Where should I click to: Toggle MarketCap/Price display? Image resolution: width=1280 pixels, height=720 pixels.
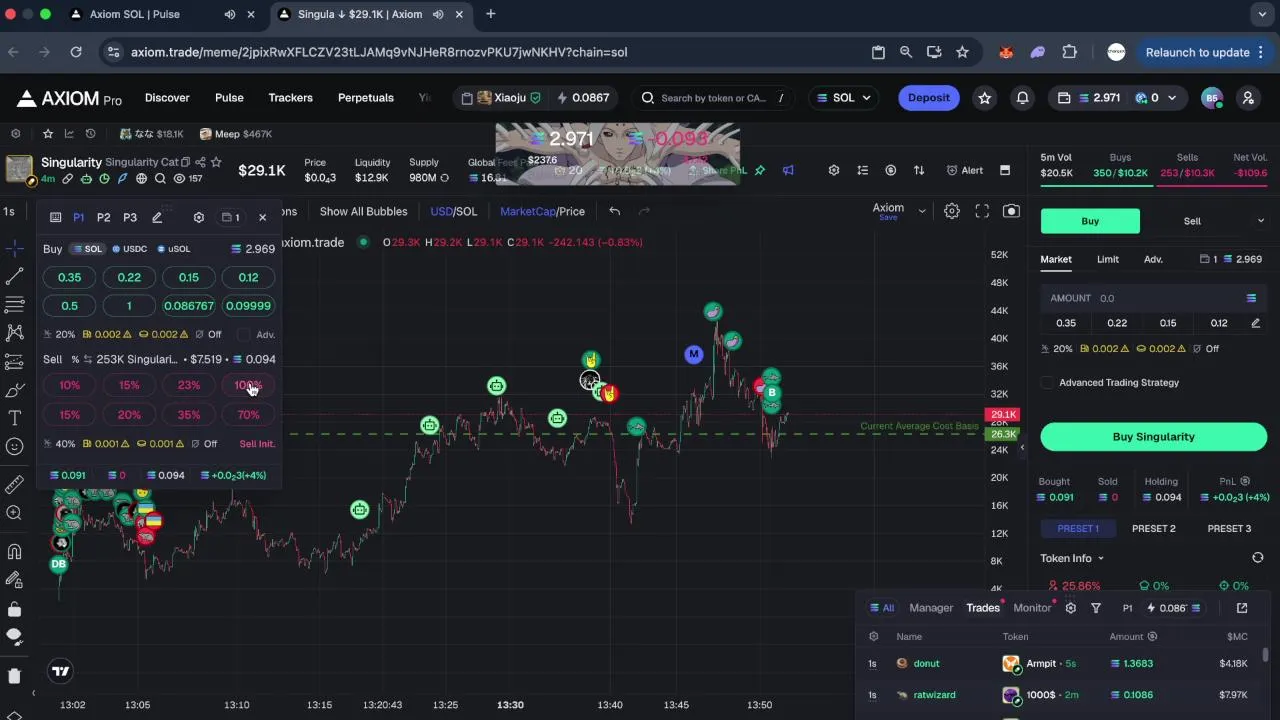(542, 211)
